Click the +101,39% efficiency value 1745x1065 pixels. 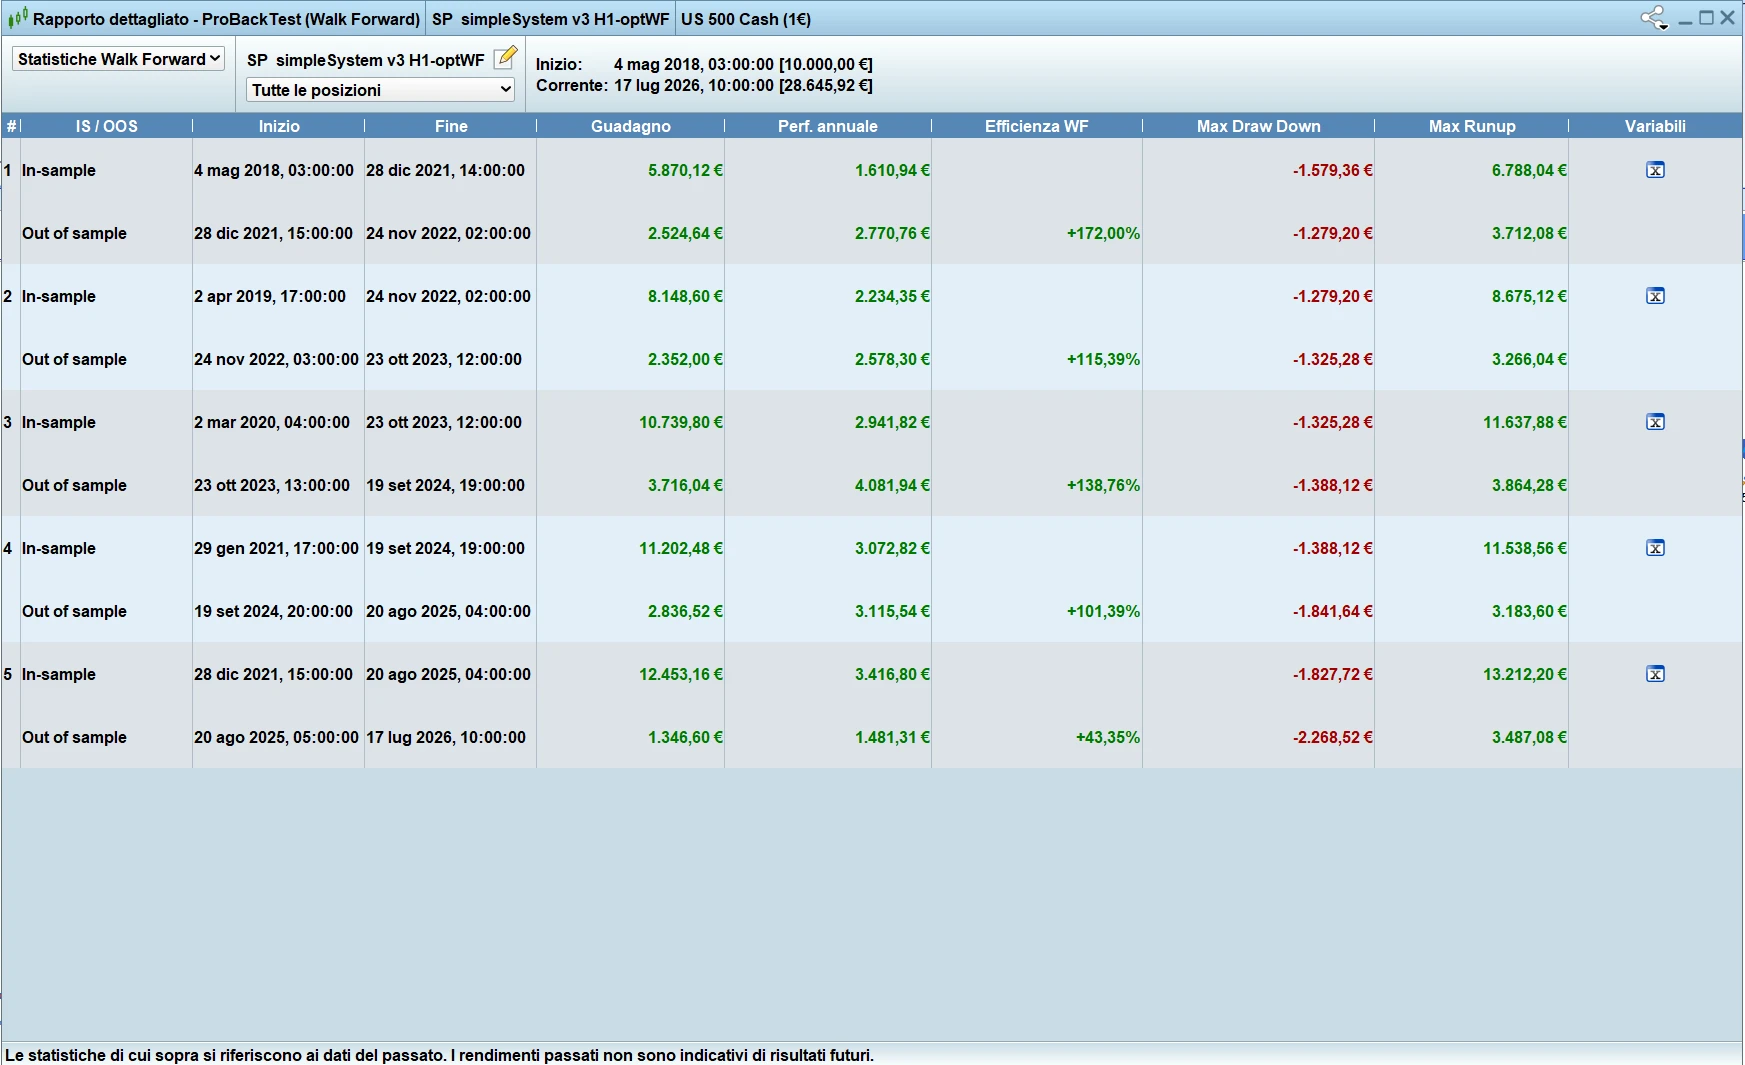click(x=1103, y=611)
